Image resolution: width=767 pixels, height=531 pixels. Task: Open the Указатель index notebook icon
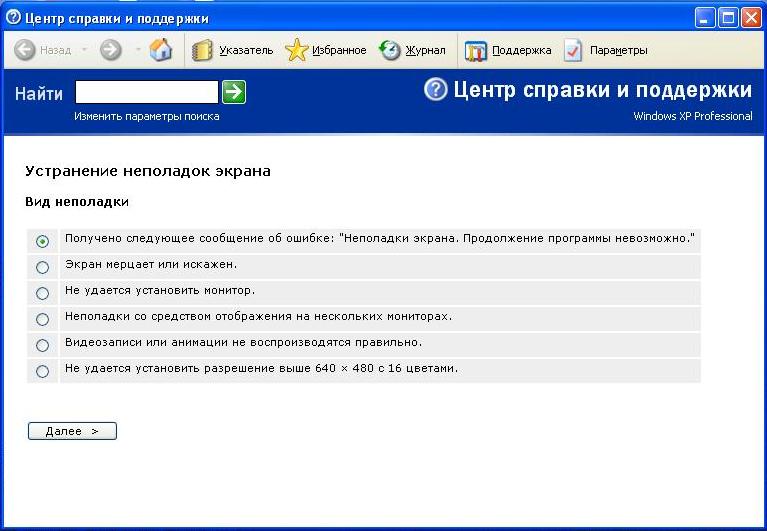(202, 50)
